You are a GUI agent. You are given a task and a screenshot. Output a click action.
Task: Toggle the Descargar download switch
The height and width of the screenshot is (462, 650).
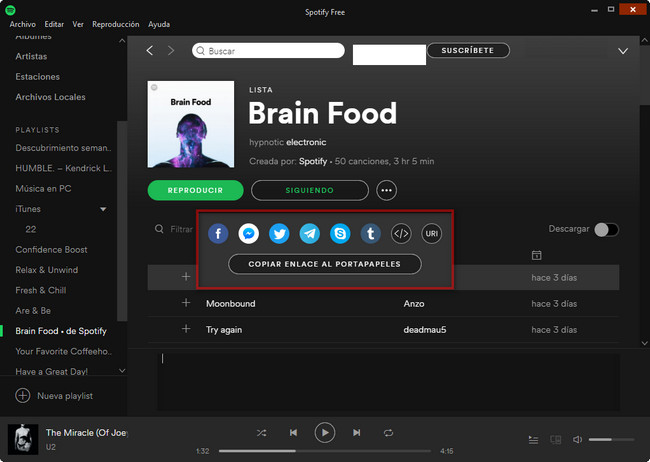pyautogui.click(x=606, y=229)
